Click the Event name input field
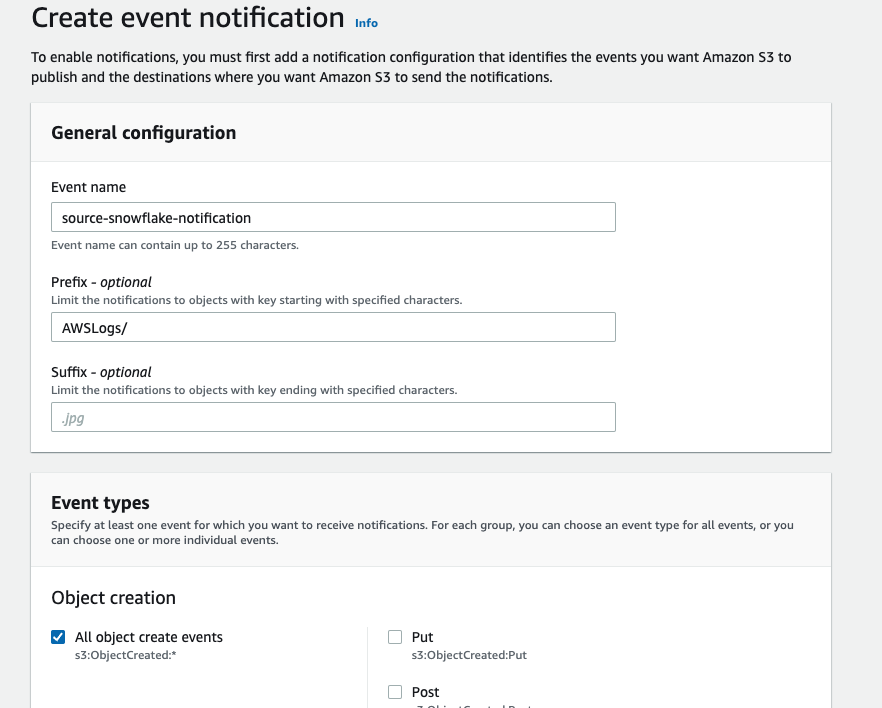 click(x=333, y=217)
